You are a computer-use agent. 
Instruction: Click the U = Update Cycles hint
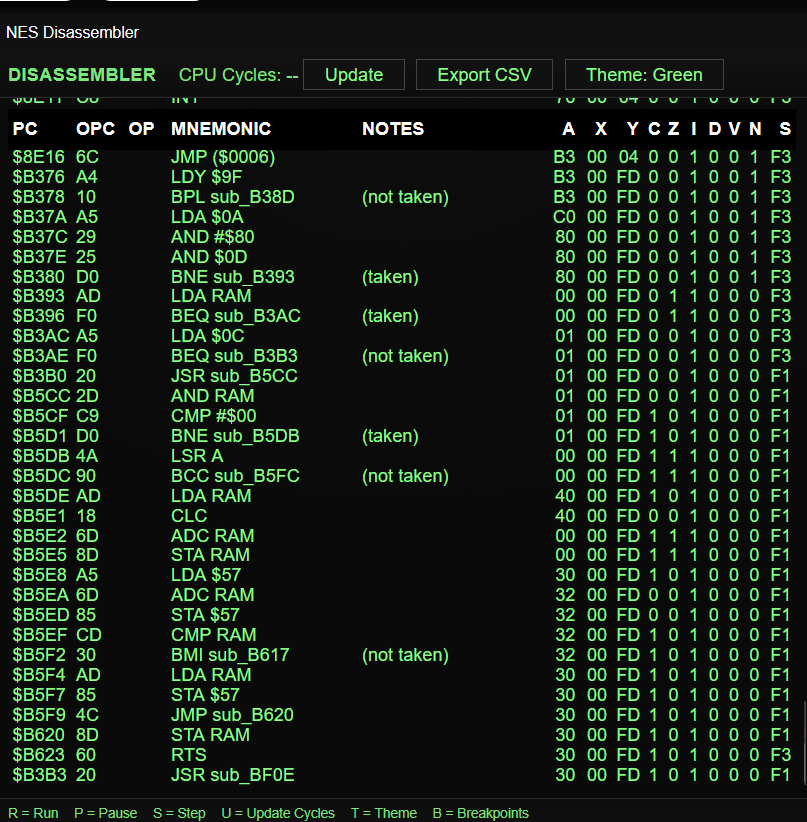(278, 813)
